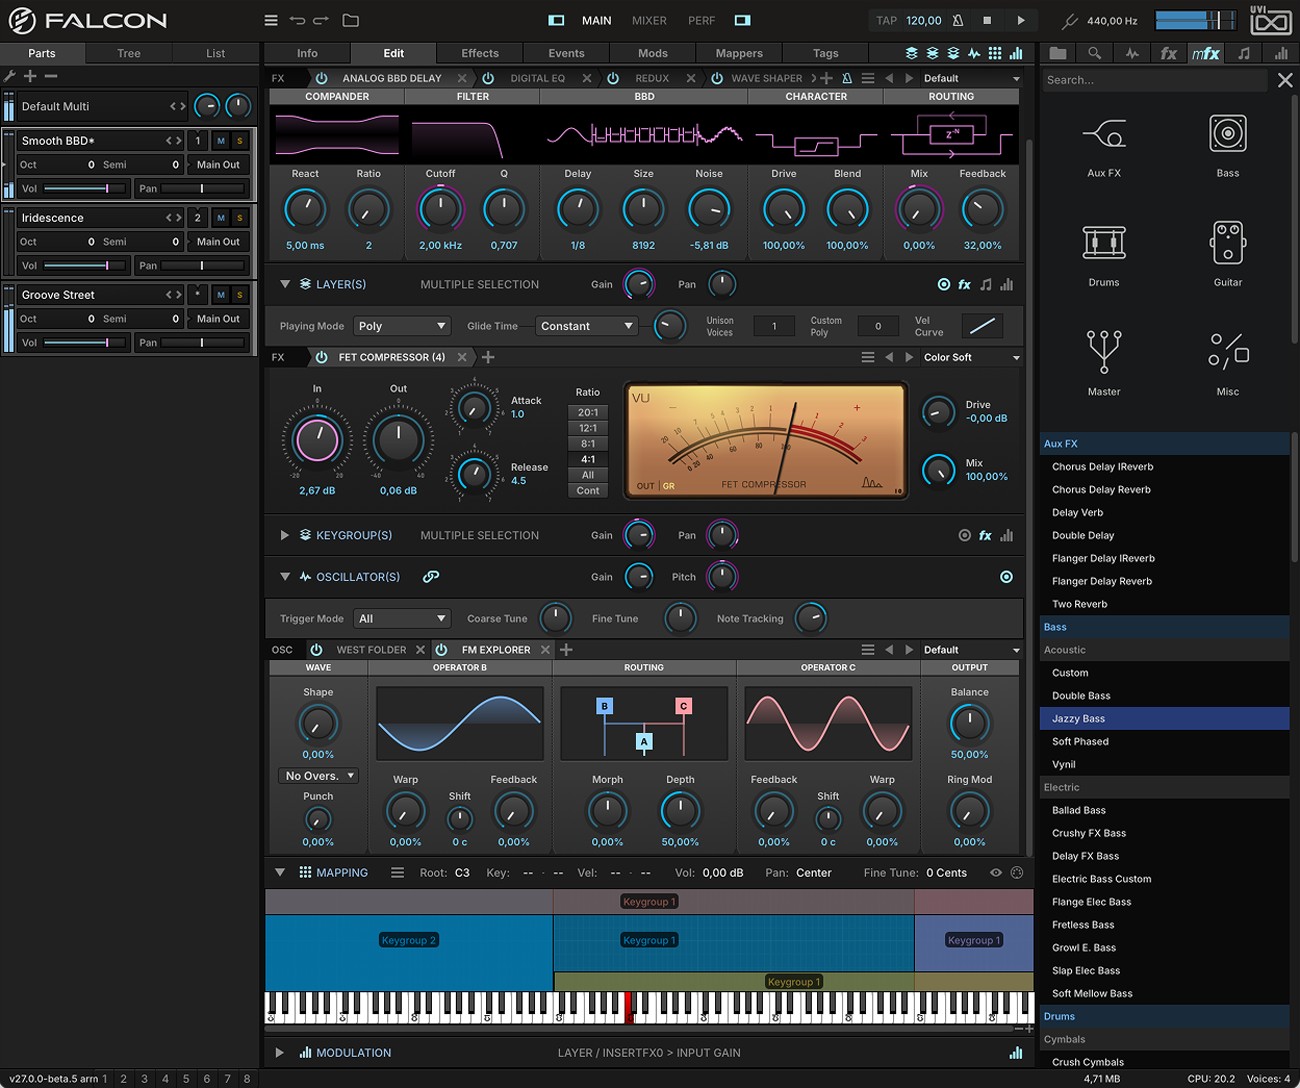
Task: Click the tuning fork icon
Action: [x=1069, y=20]
